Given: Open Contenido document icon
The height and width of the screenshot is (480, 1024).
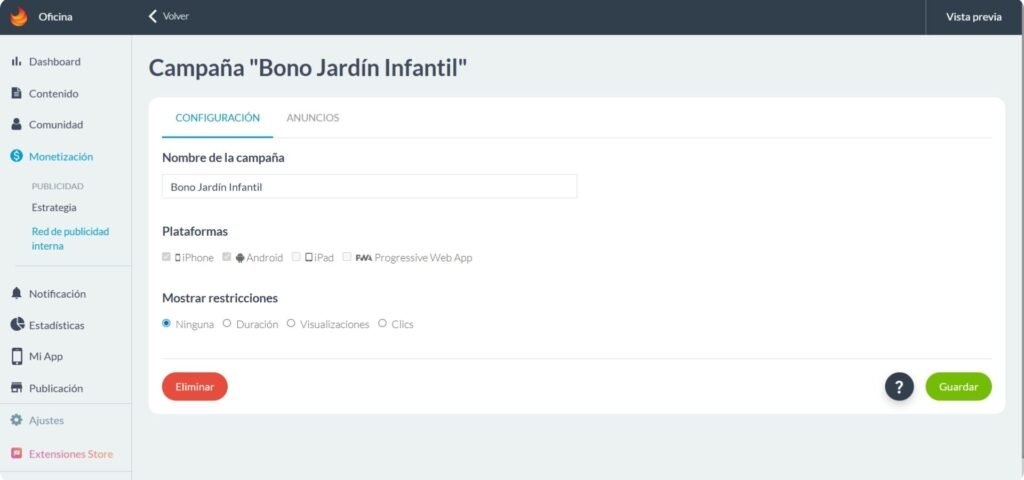Looking at the screenshot, I should 16,93.
